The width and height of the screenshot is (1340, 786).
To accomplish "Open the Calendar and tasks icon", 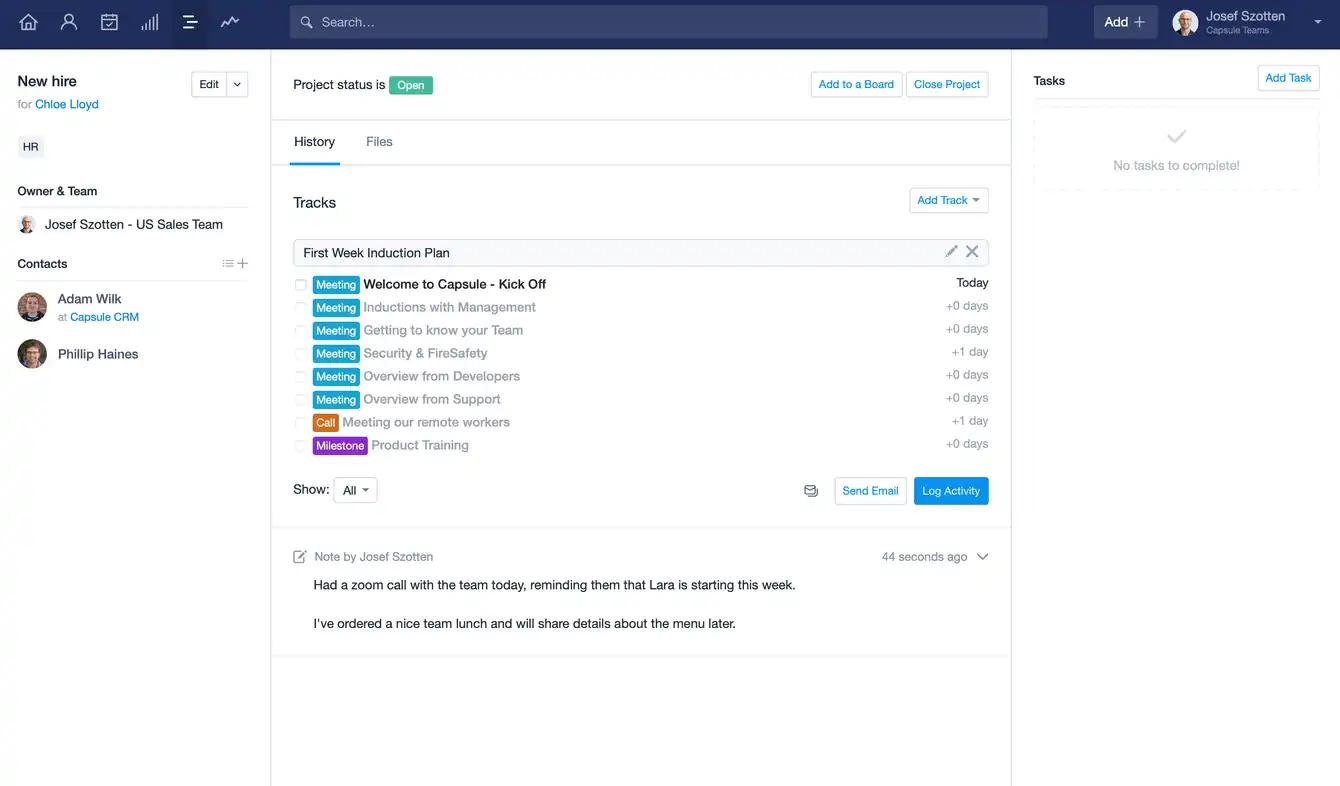I will pos(110,22).
